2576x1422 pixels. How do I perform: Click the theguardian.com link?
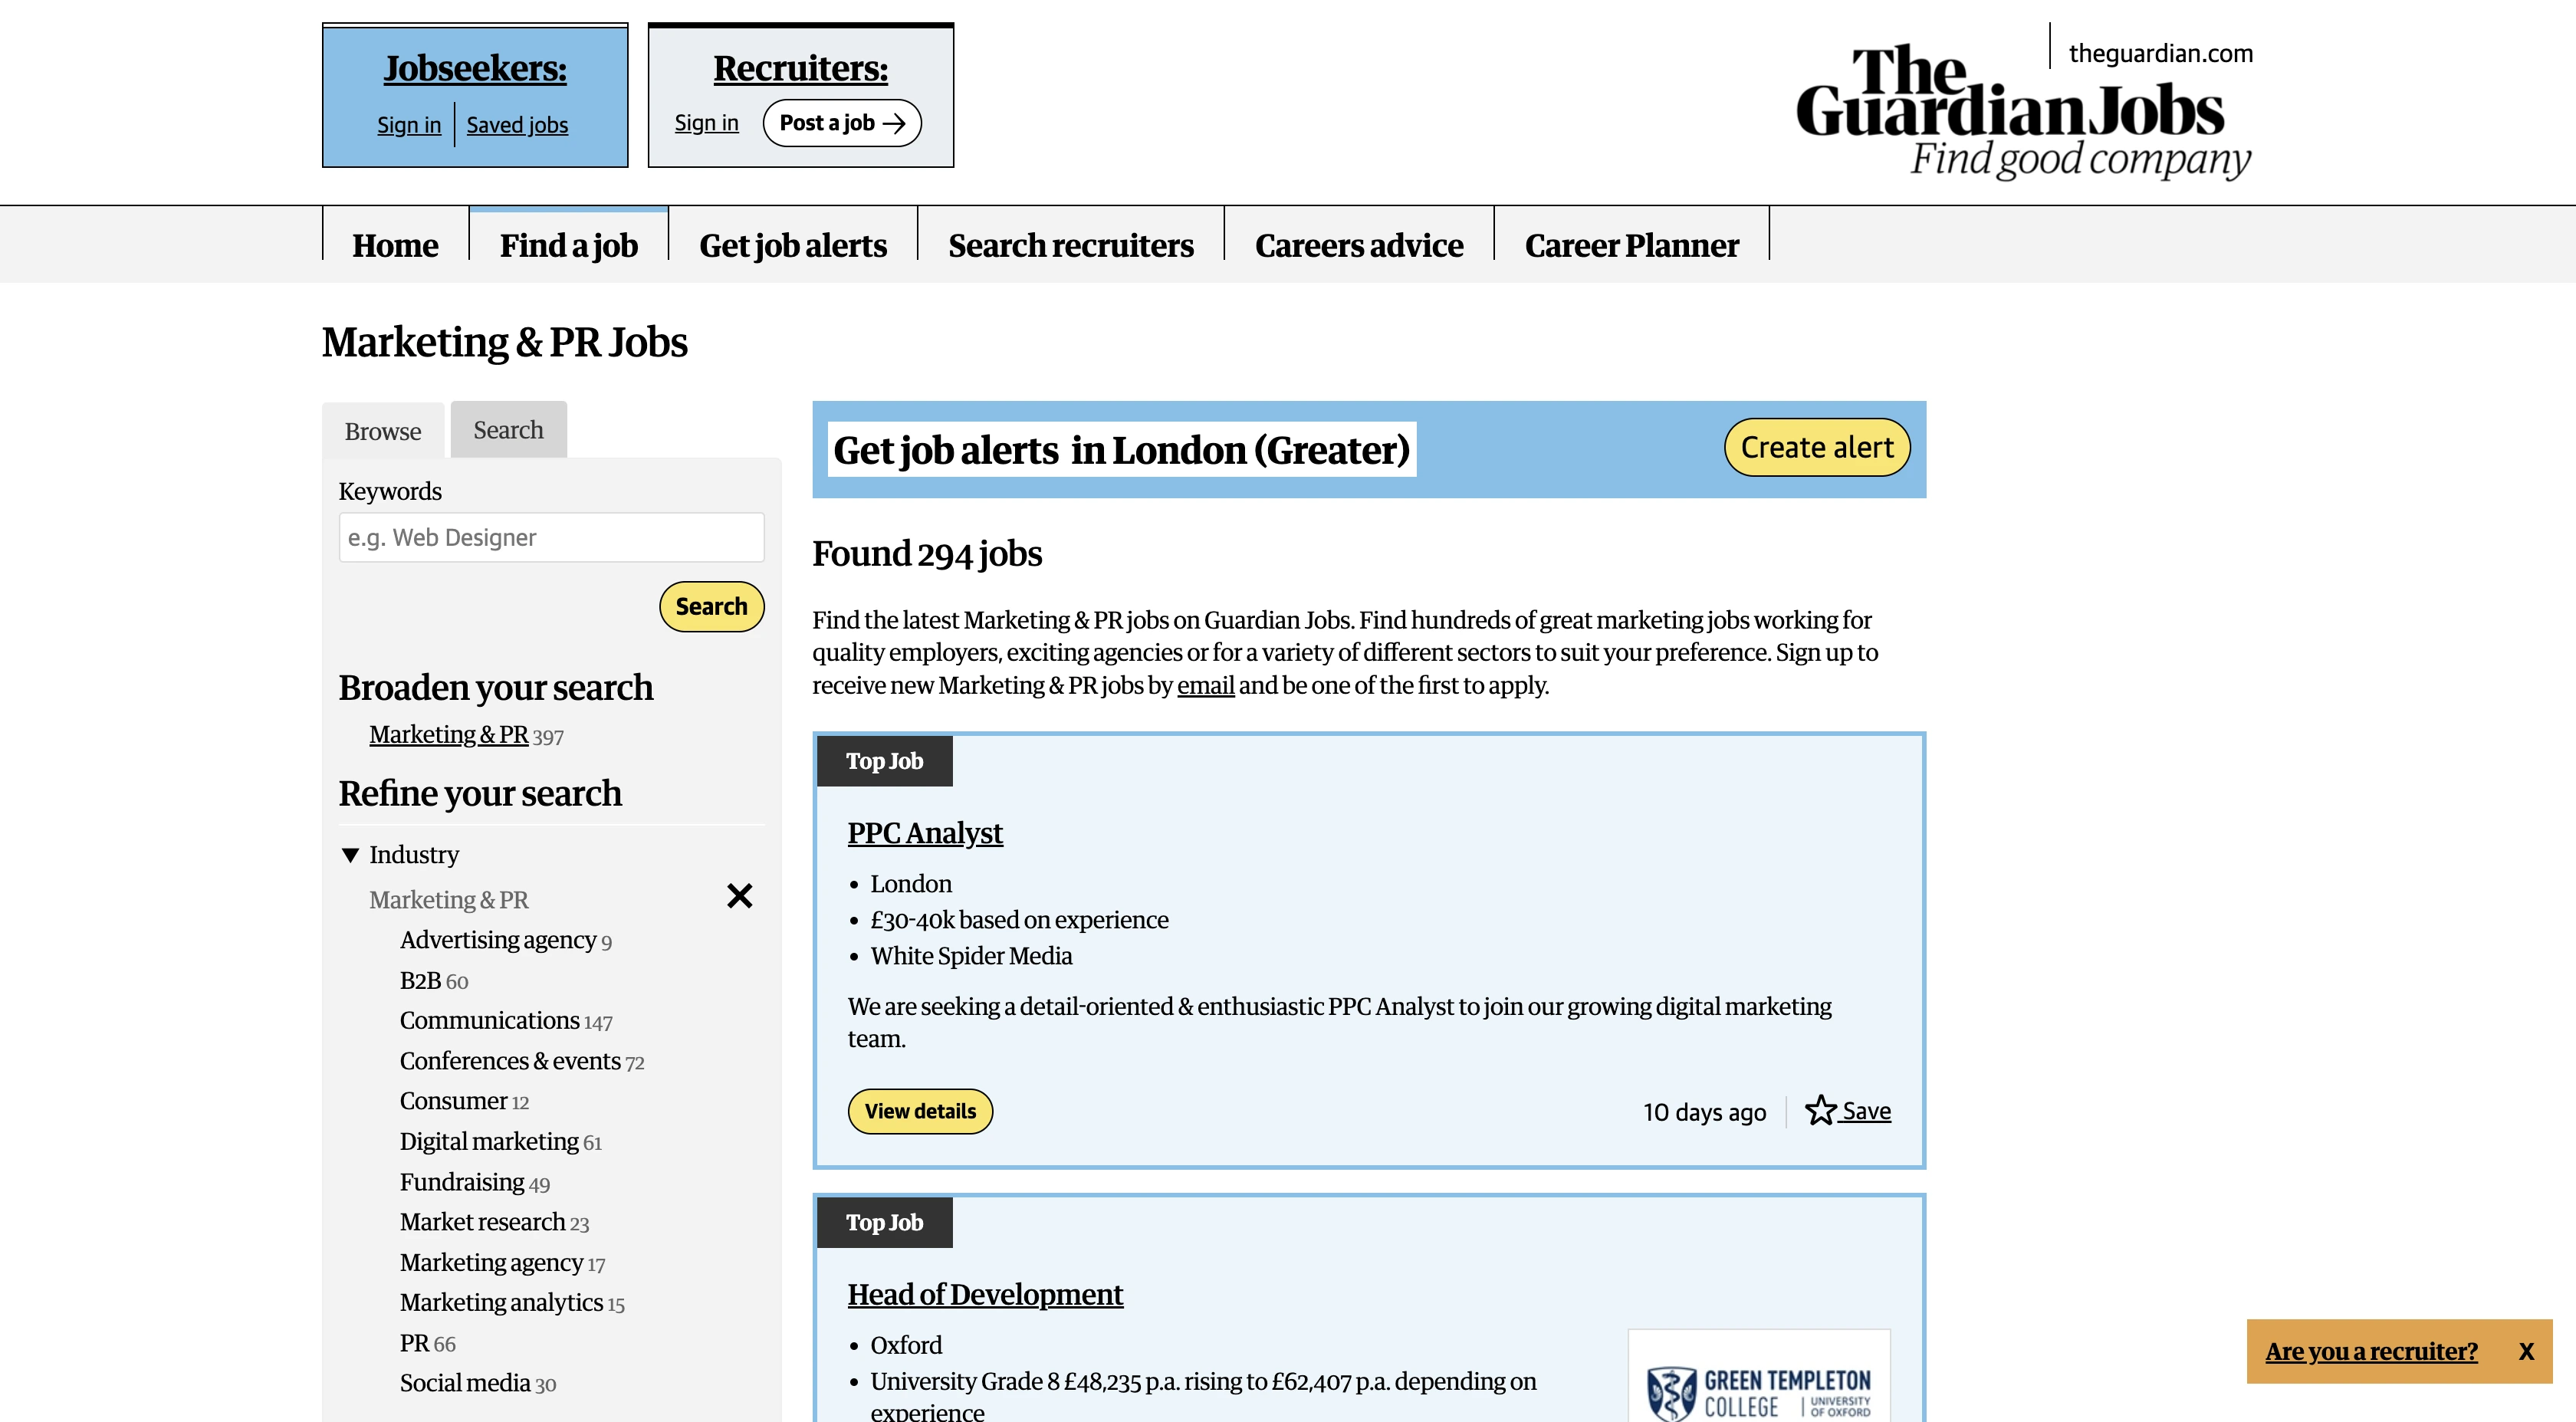tap(2160, 53)
